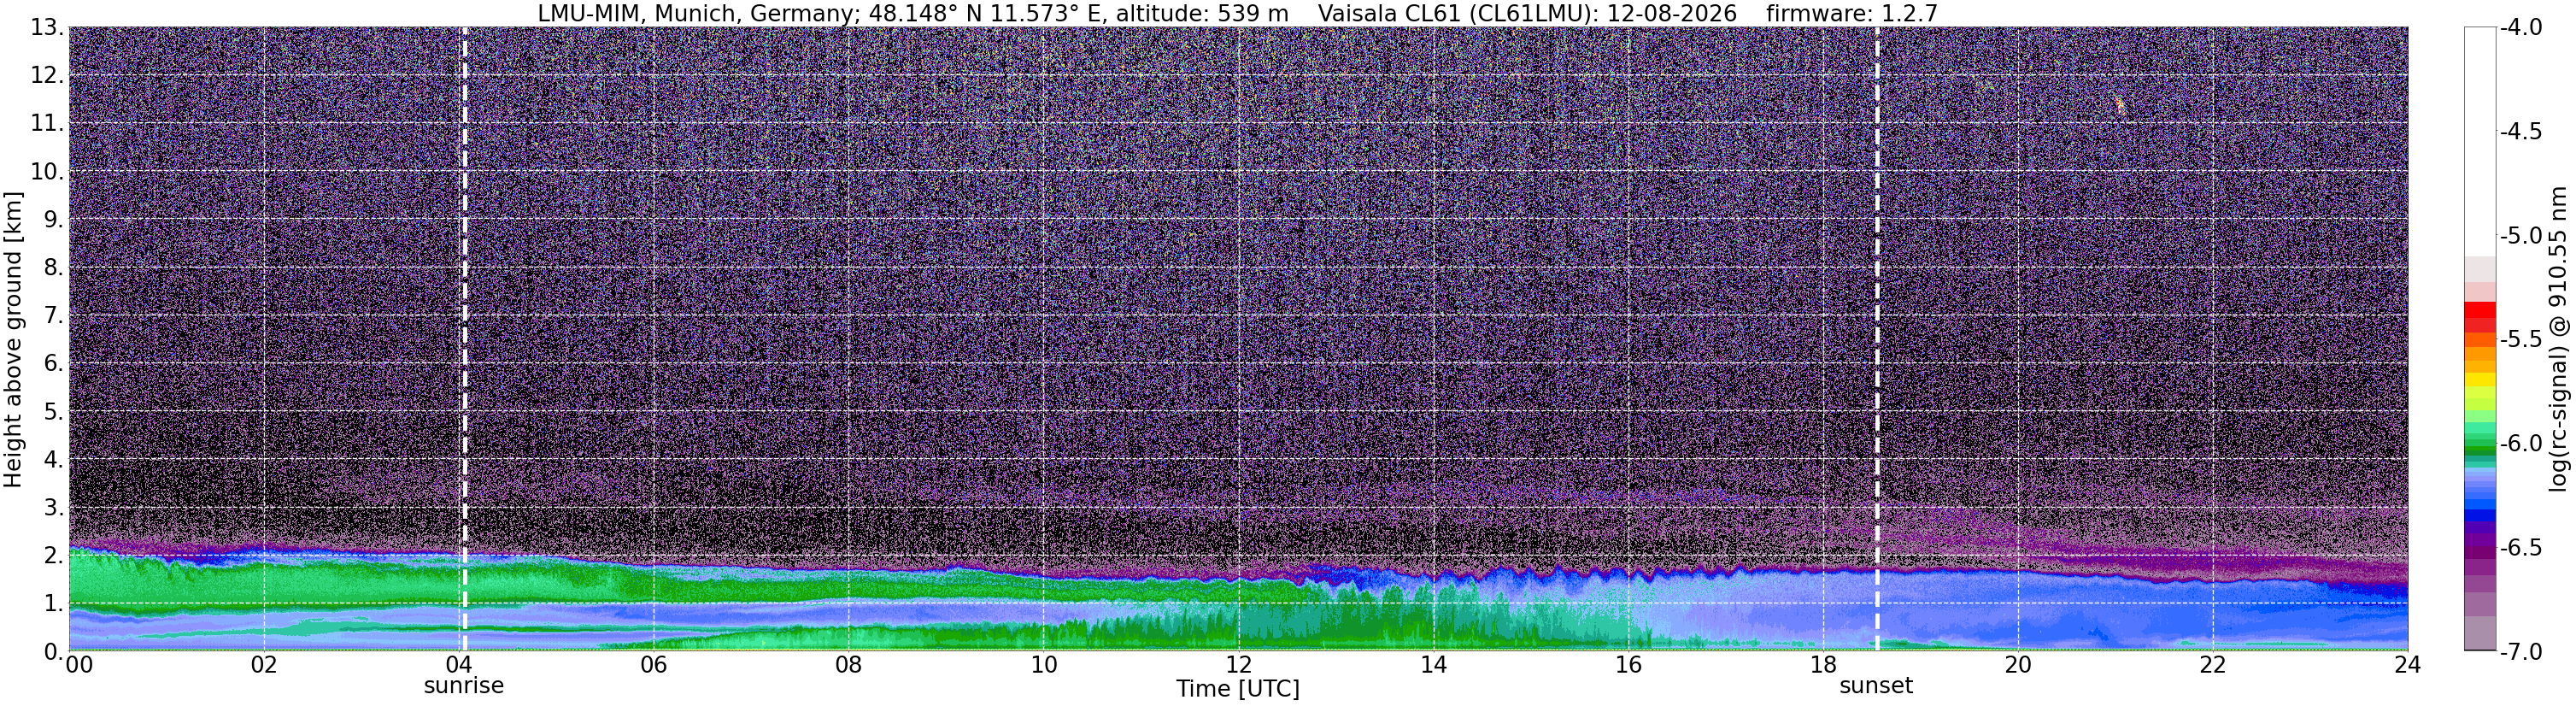Click the height tick label '3.'
The height and width of the screenshot is (706, 2576).
coord(53,508)
